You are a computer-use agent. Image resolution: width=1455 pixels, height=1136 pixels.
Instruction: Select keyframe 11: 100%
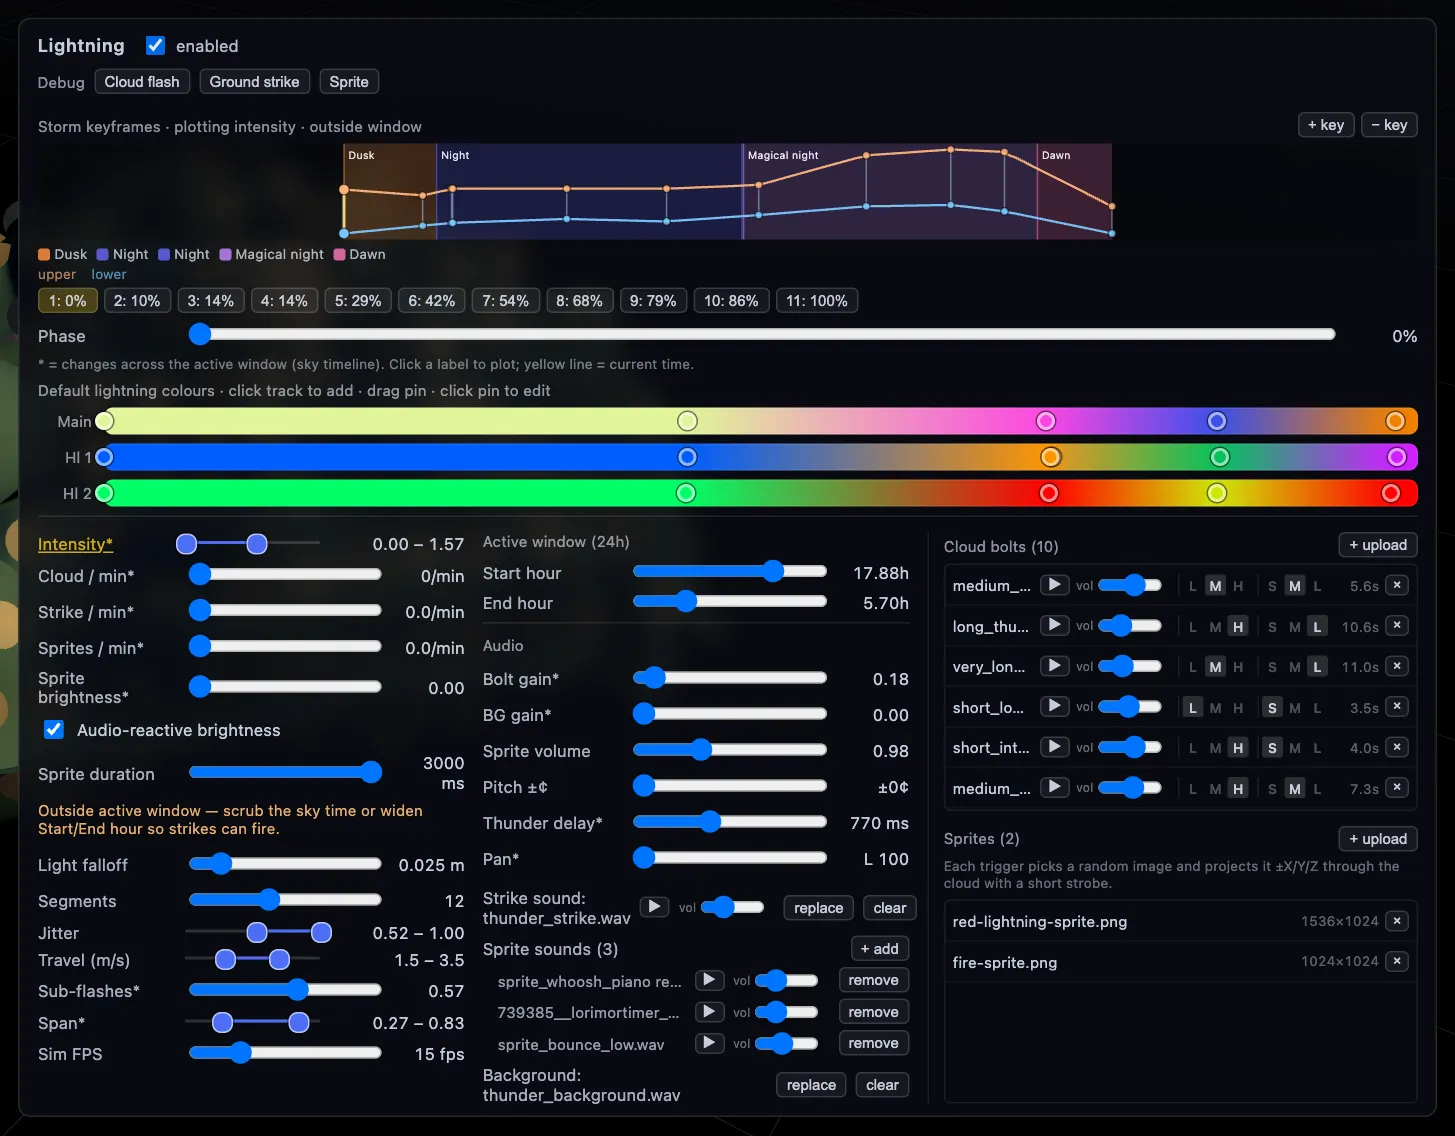coord(817,301)
